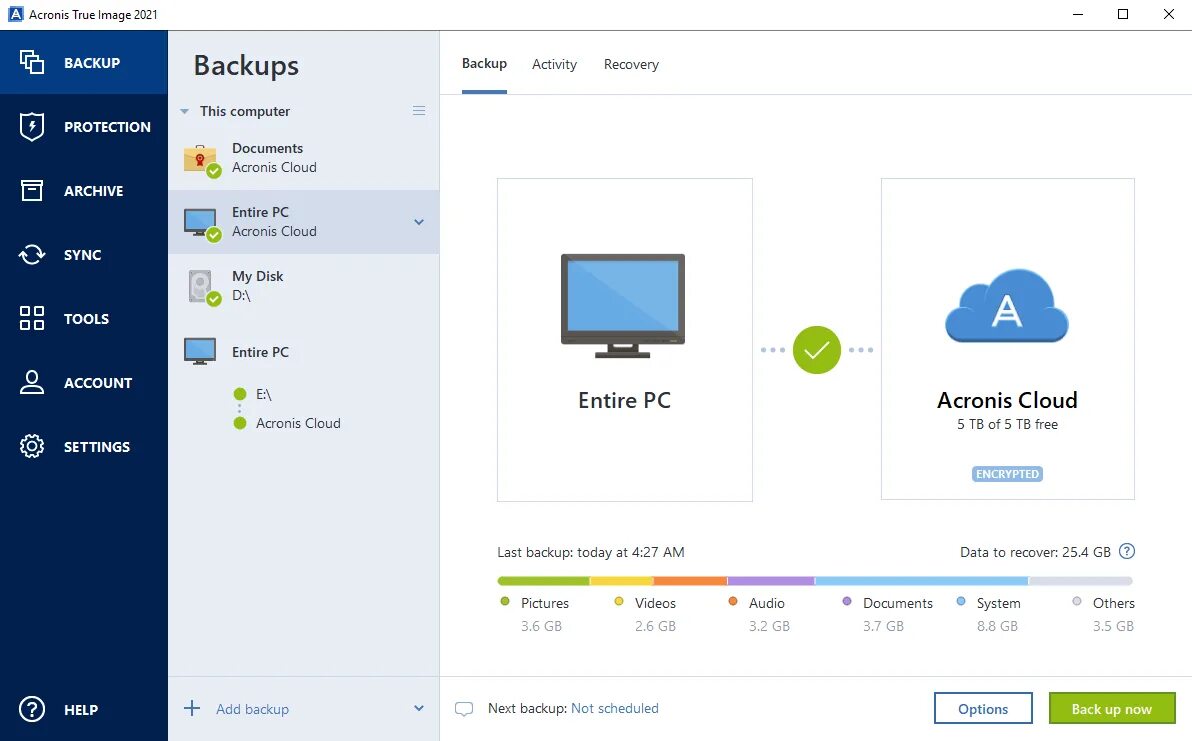This screenshot has width=1192, height=741.
Task: Click the green Pictures segment of data bar
Action: pos(544,581)
